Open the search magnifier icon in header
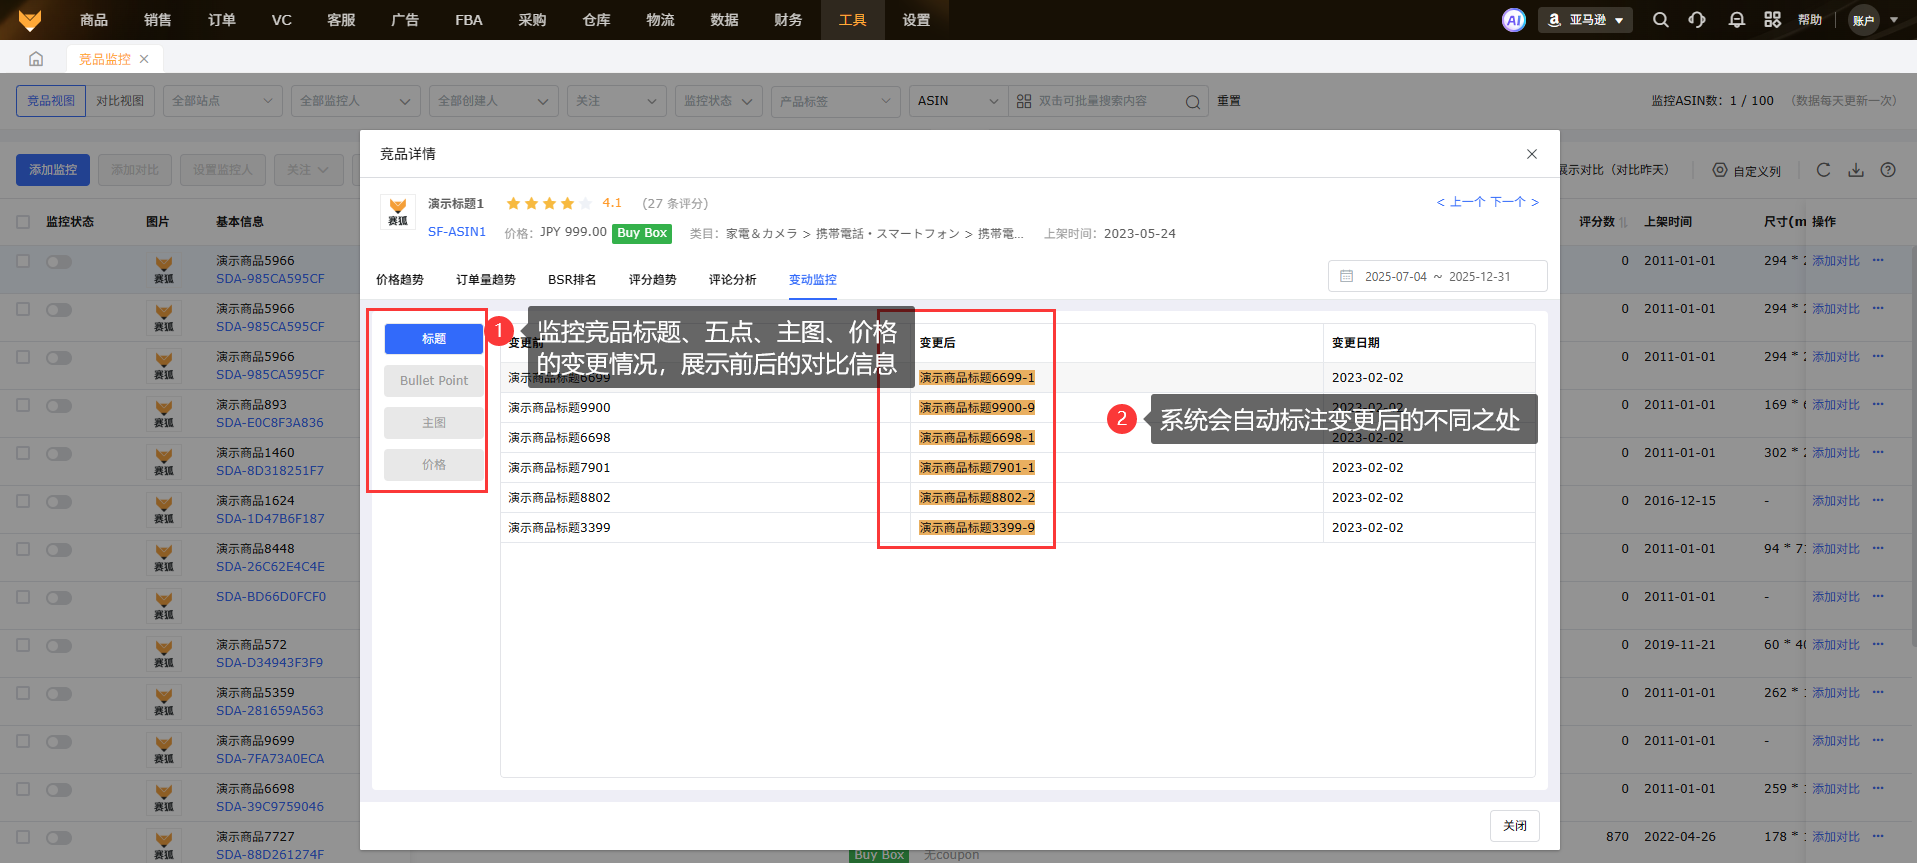This screenshot has height=863, width=1917. tap(1660, 20)
